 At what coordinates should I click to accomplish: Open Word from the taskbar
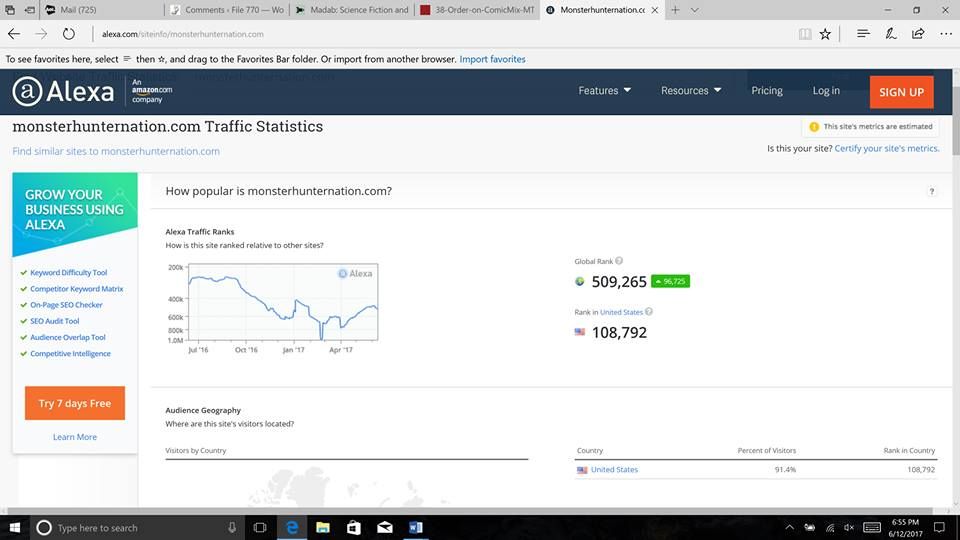click(x=415, y=527)
